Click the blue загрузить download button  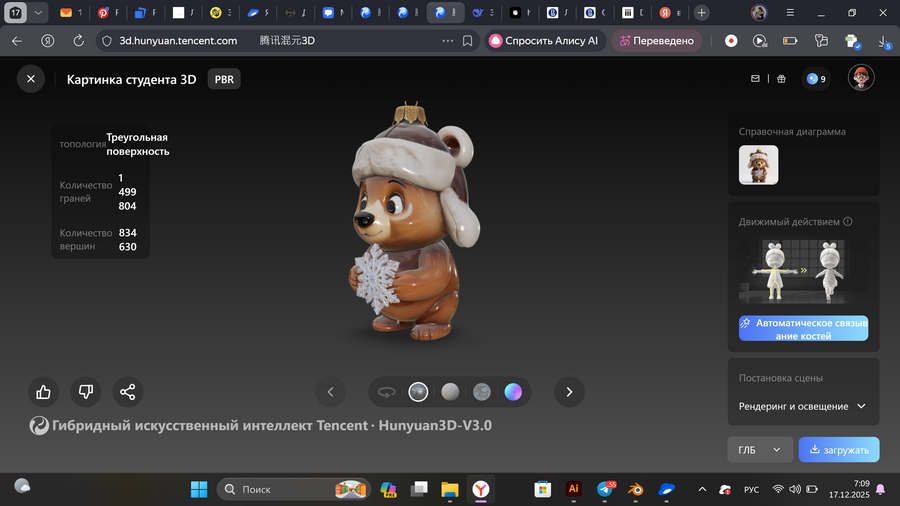point(839,450)
